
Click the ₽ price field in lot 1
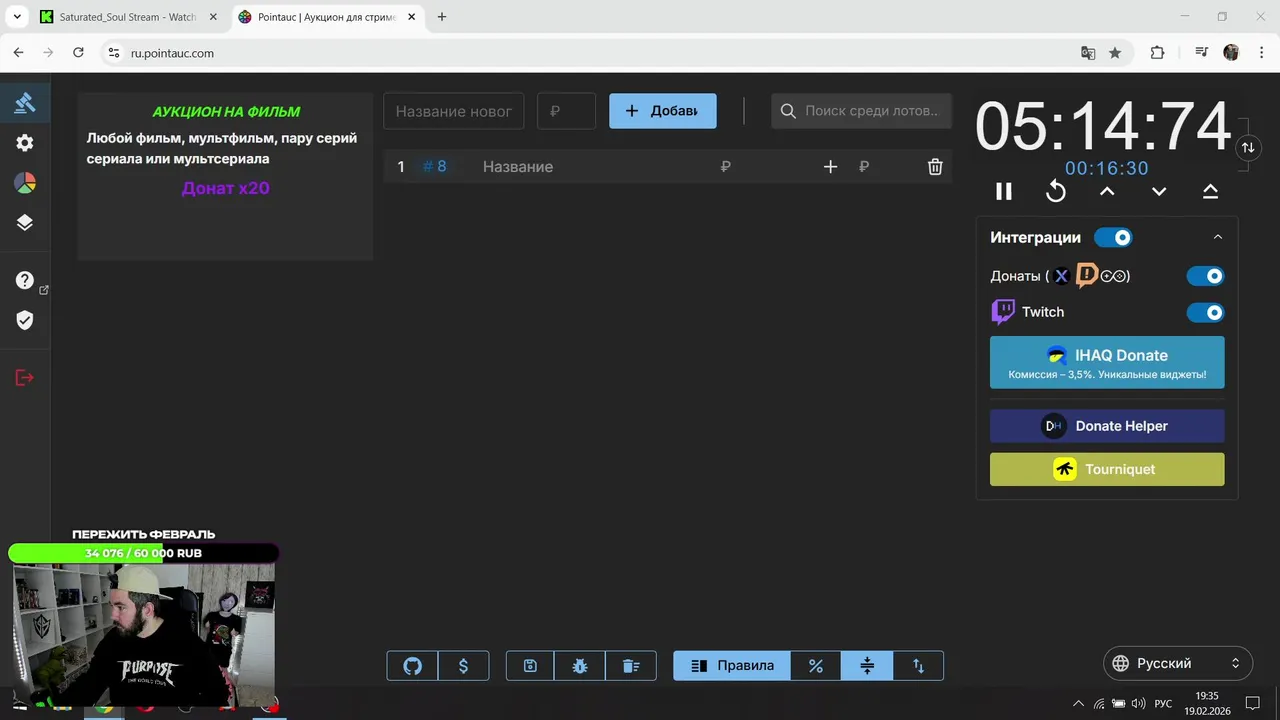(x=760, y=167)
